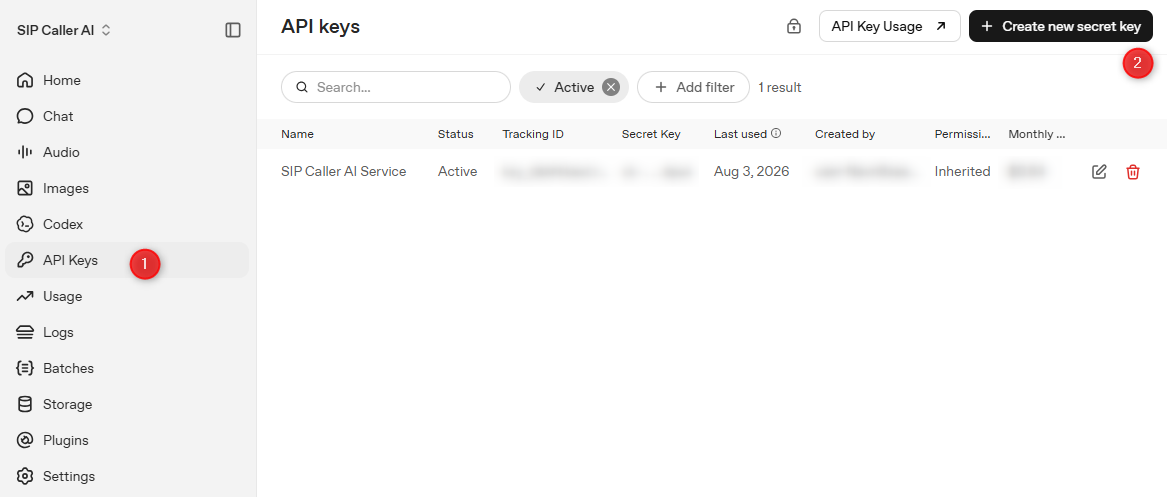Click the lock icon beside API Key Usage
The height and width of the screenshot is (497, 1167).
click(794, 27)
